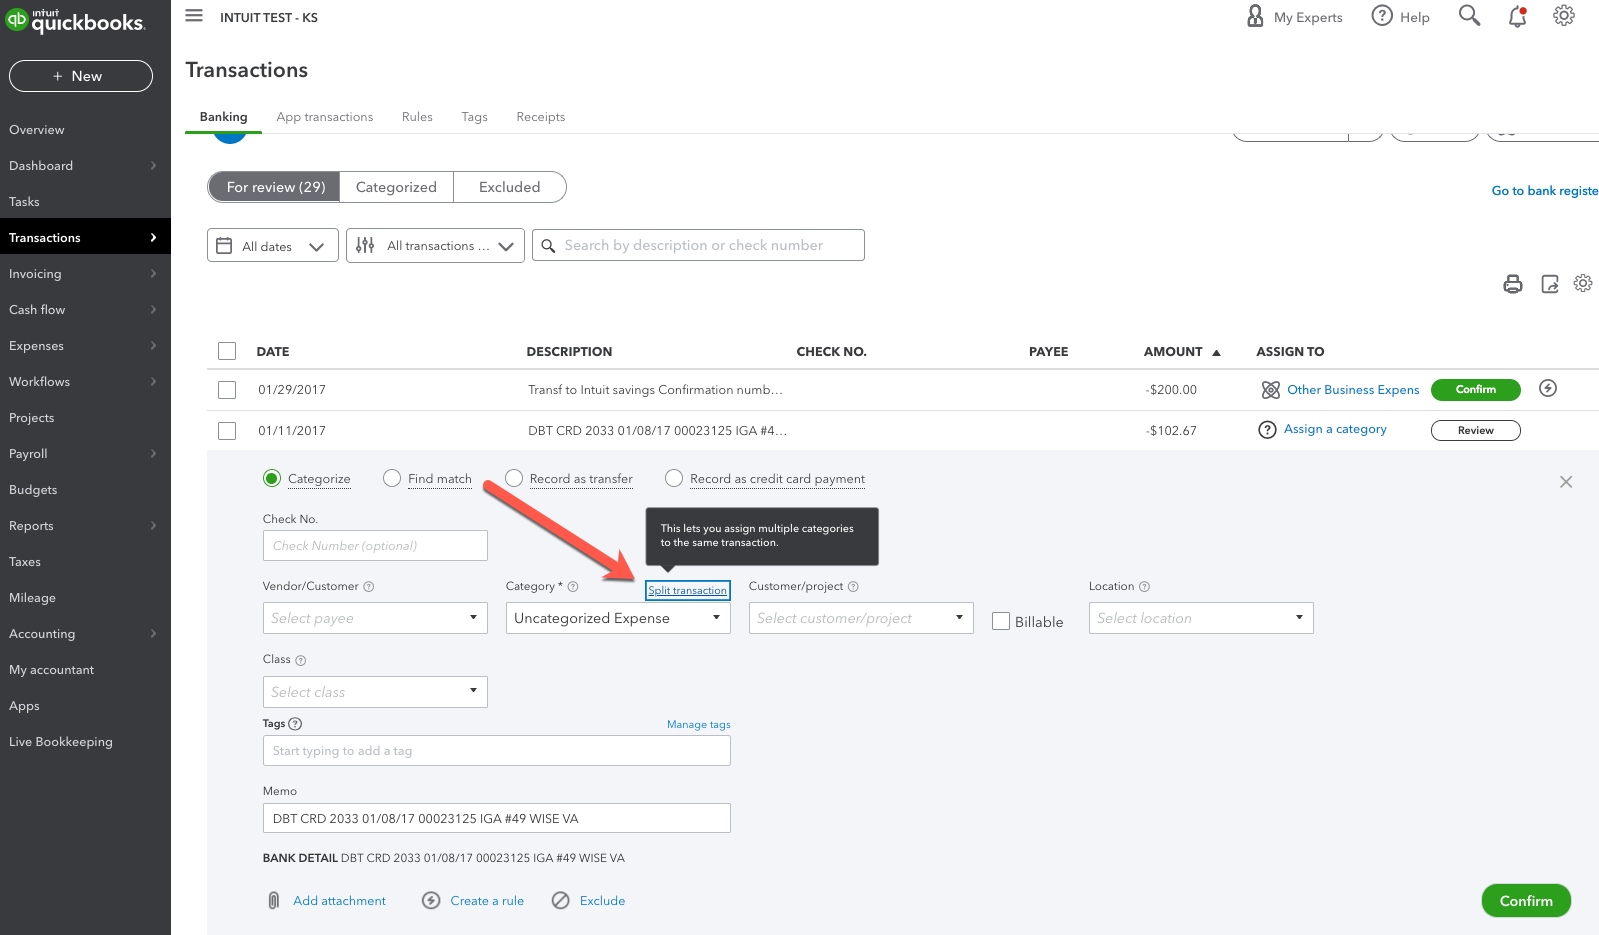Open My Experts panel
This screenshot has width=1599, height=935.
point(1294,17)
